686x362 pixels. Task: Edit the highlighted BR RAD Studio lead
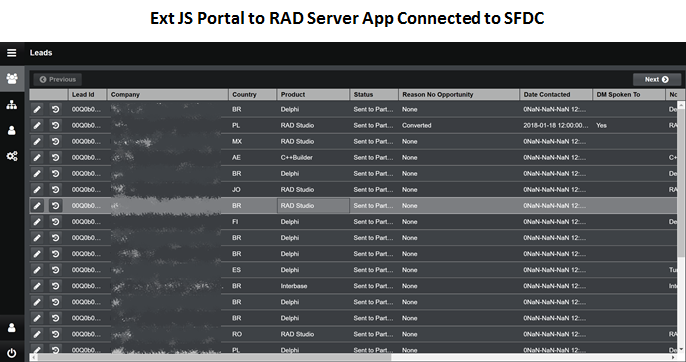point(37,206)
